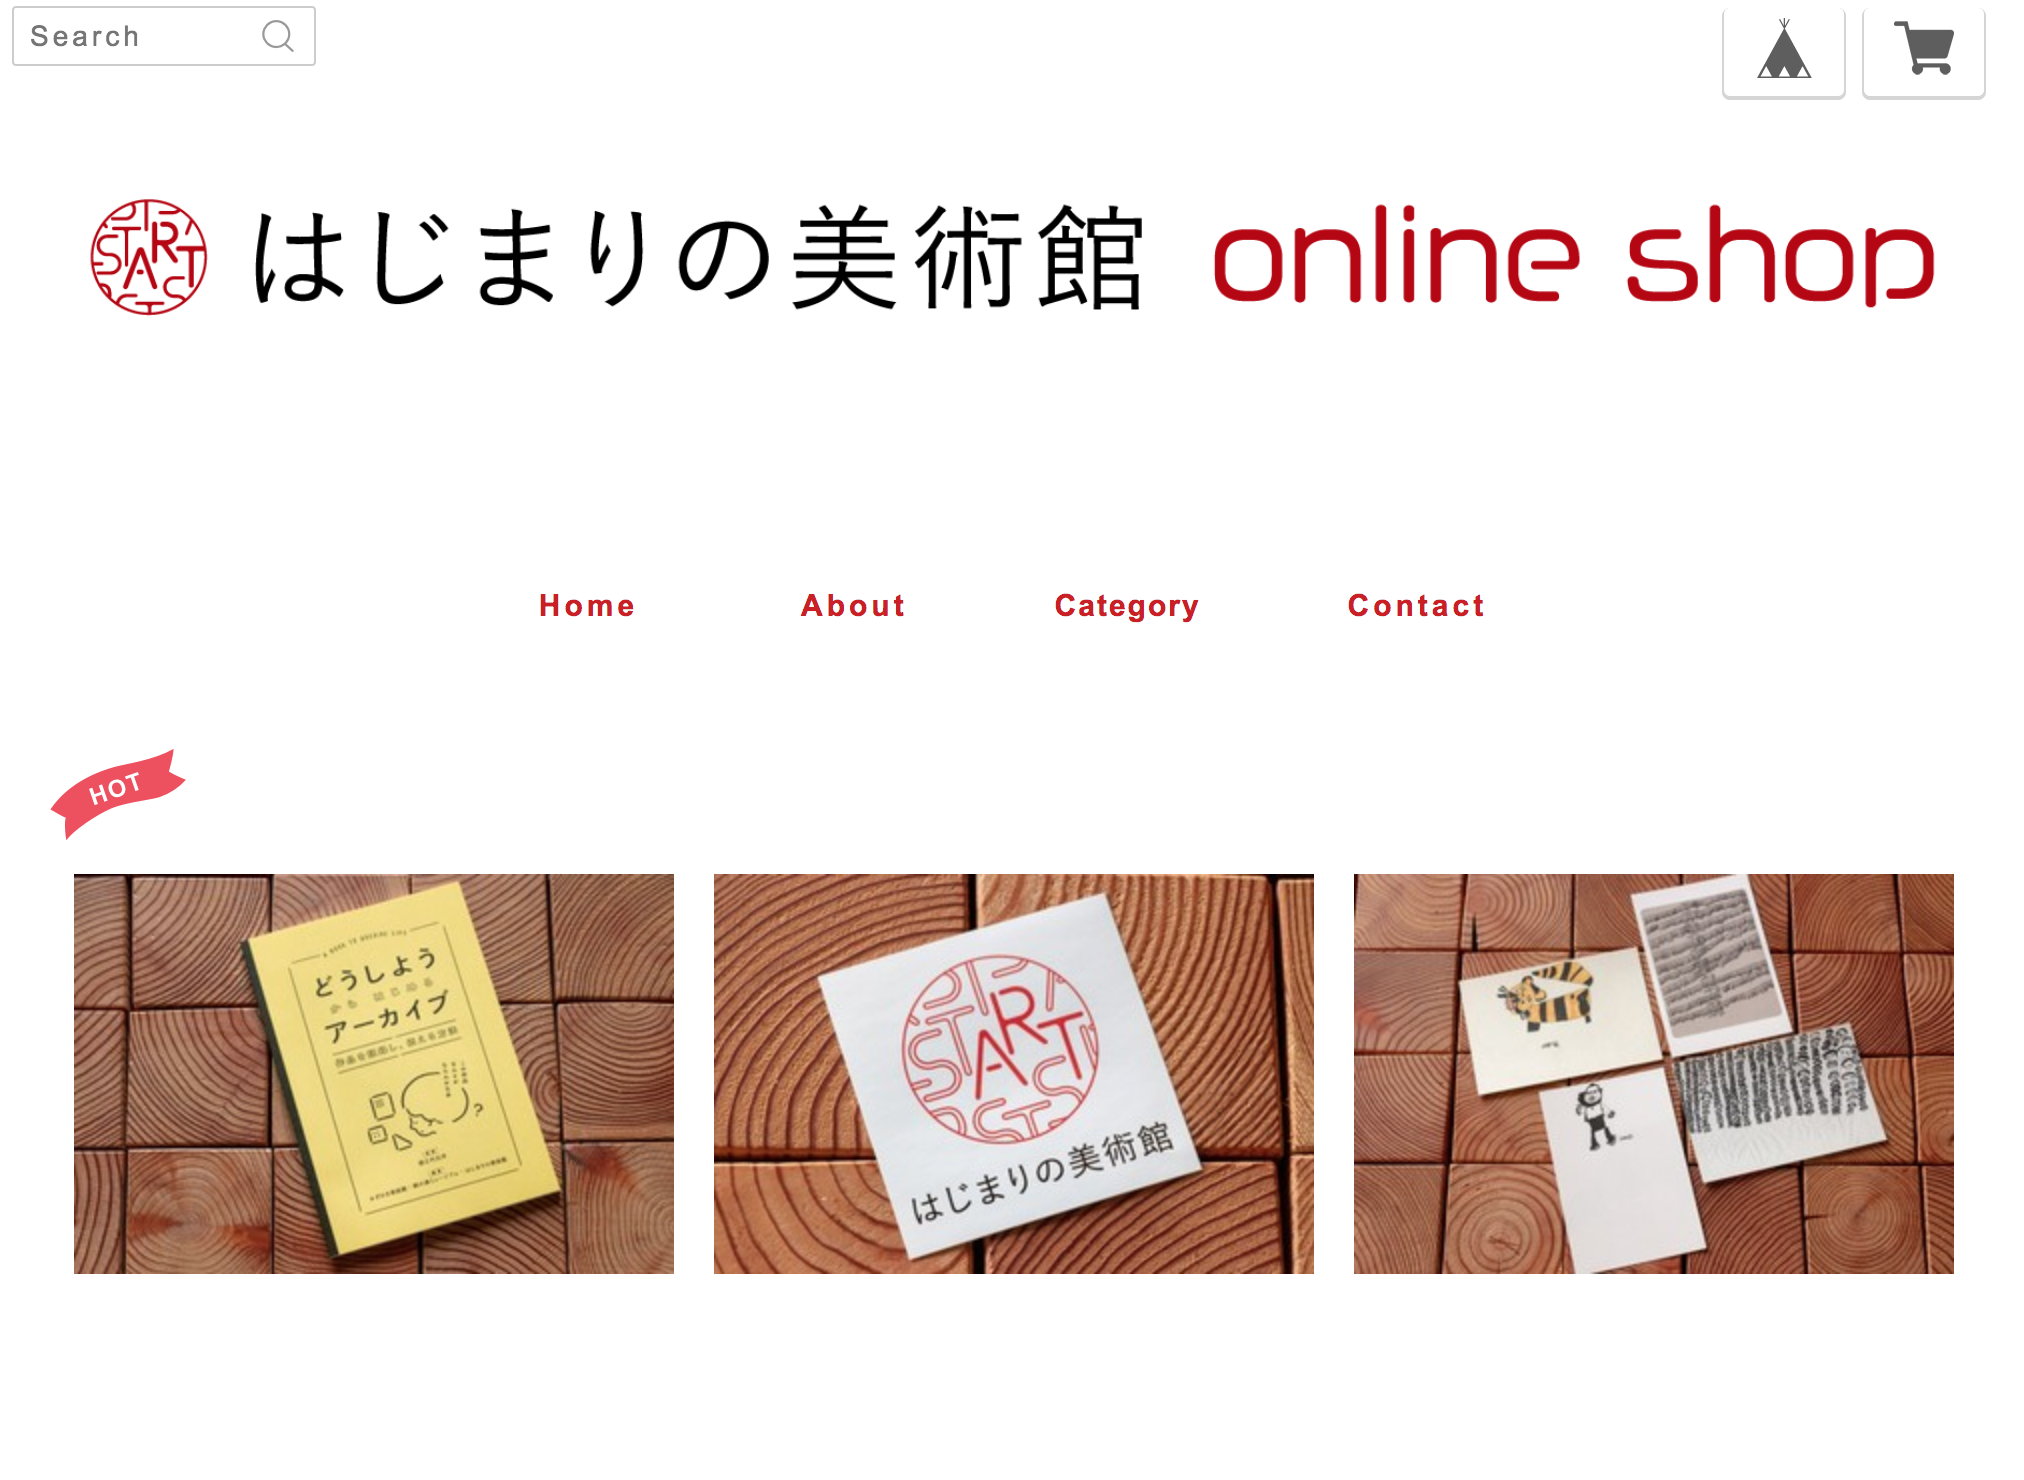Click the round START logo in header
Screen dimensions: 2024x1480
point(149,257)
